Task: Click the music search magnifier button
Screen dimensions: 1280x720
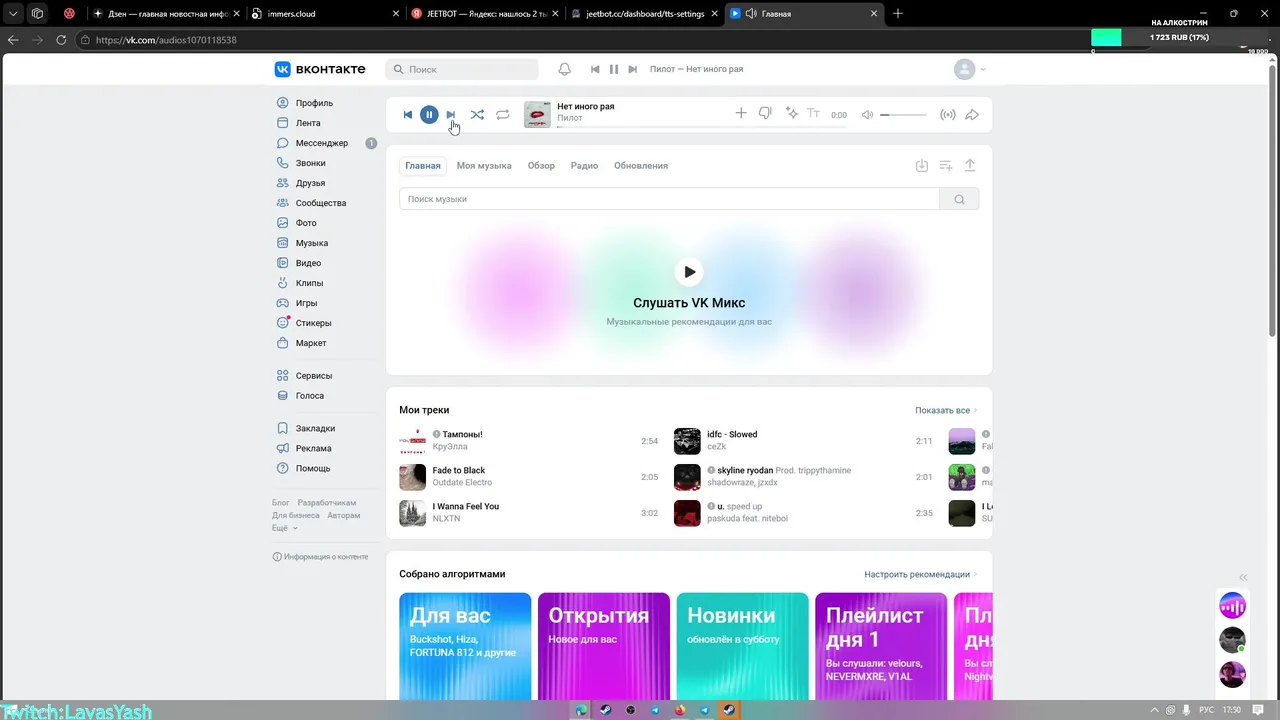Action: (959, 199)
